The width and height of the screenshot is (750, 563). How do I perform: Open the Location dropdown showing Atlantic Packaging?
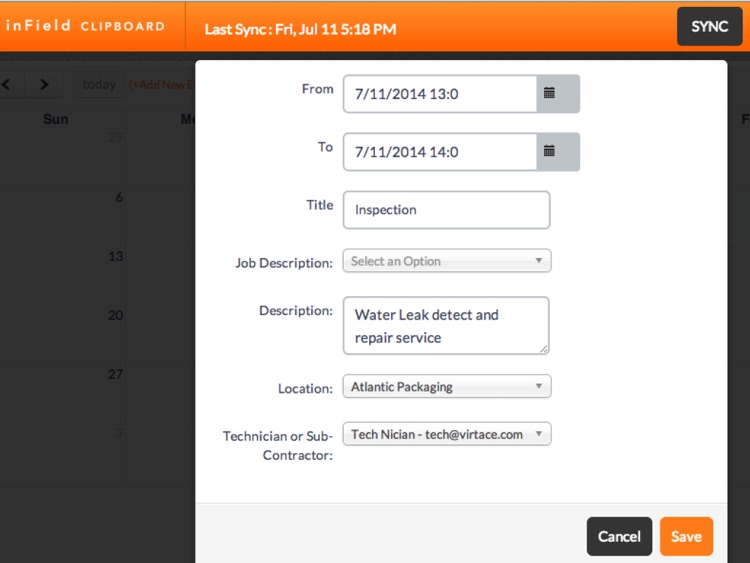[x=447, y=386]
